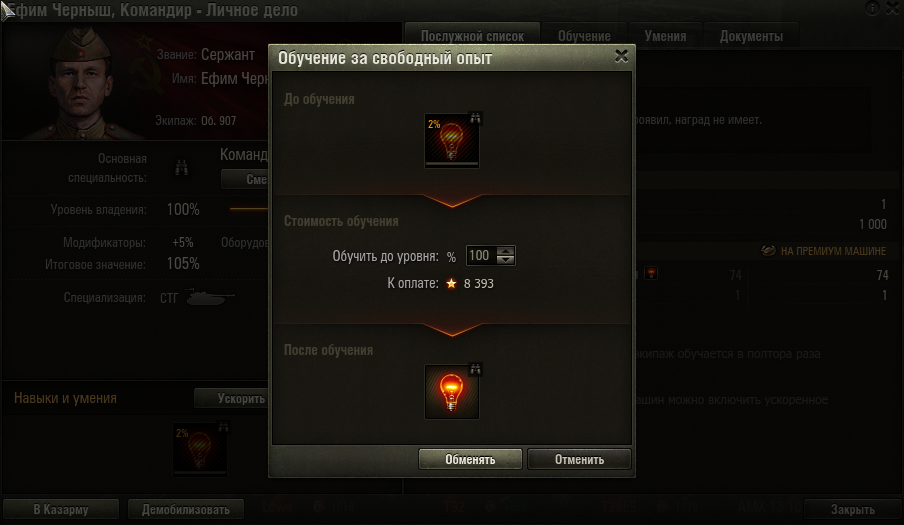Click the binoculars commander specialty icon
The height and width of the screenshot is (525, 904).
pyautogui.click(x=182, y=168)
